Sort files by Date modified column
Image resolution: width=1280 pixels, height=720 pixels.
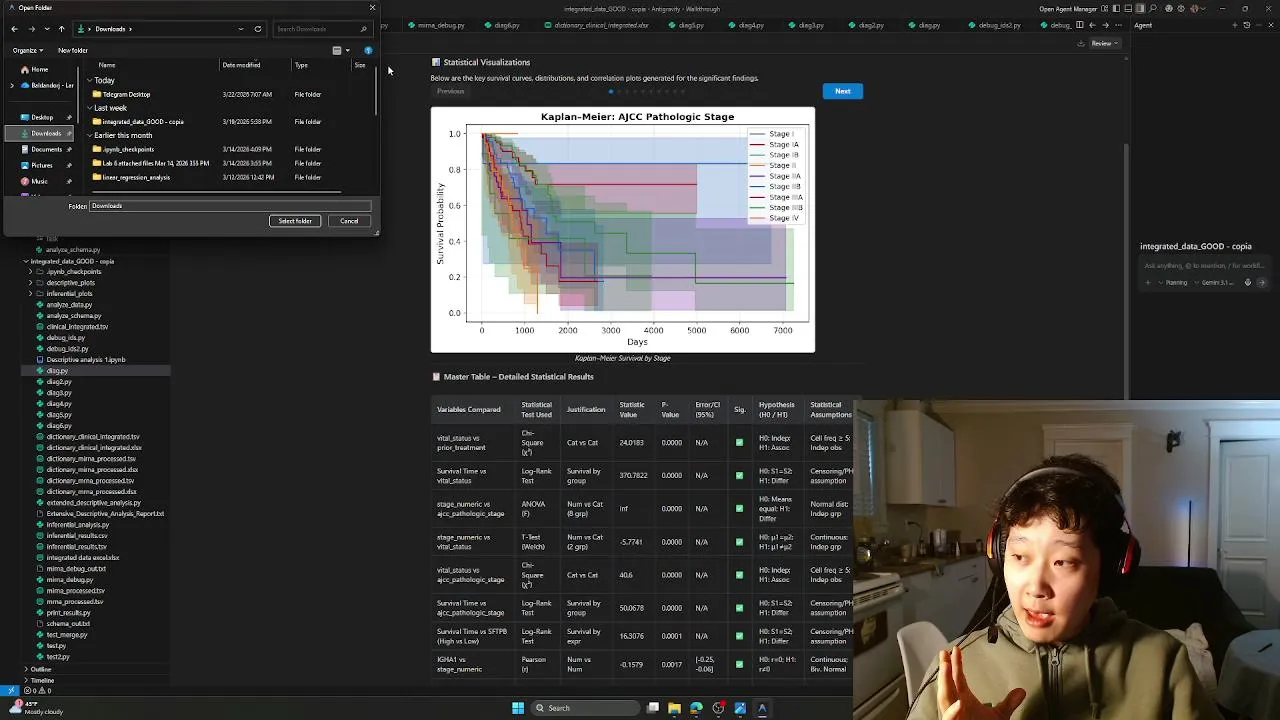pyautogui.click(x=241, y=65)
